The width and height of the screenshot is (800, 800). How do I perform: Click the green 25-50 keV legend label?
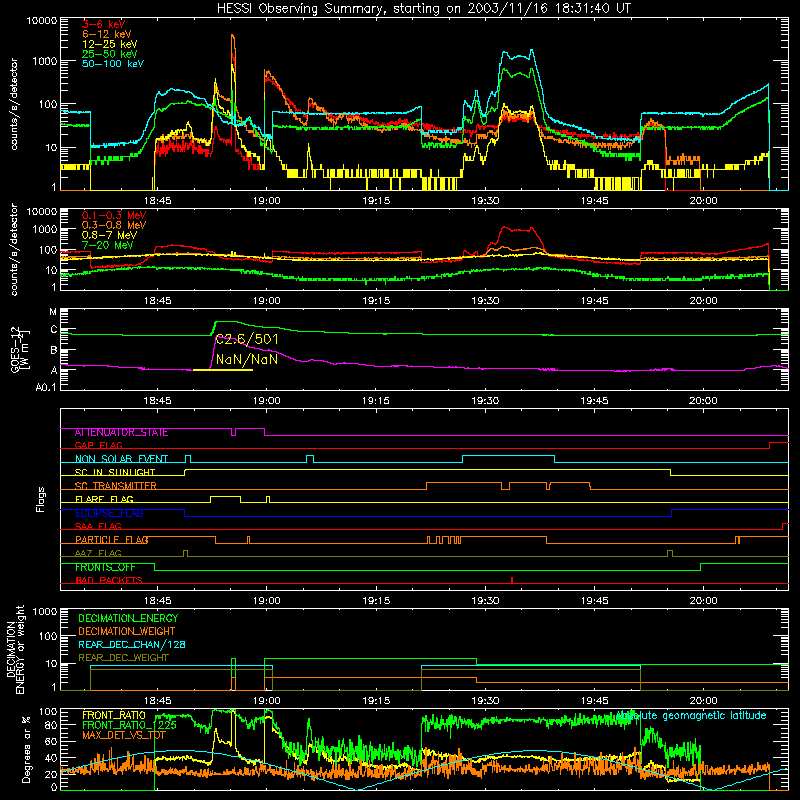[x=110, y=54]
